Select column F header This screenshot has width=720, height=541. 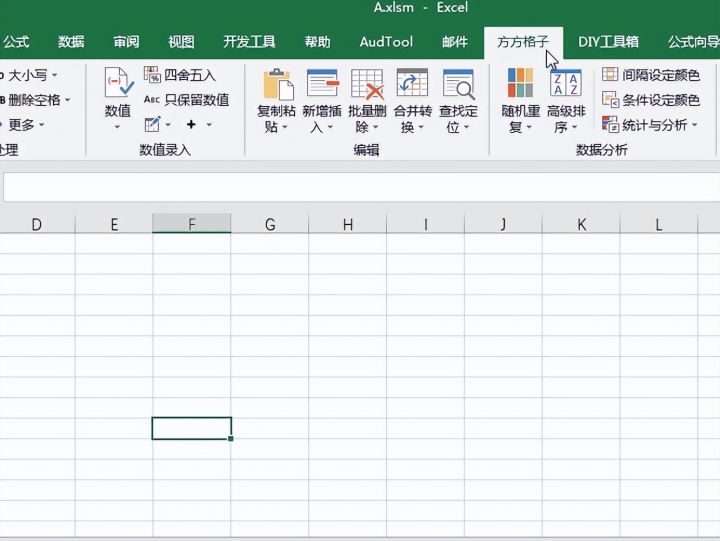click(191, 224)
